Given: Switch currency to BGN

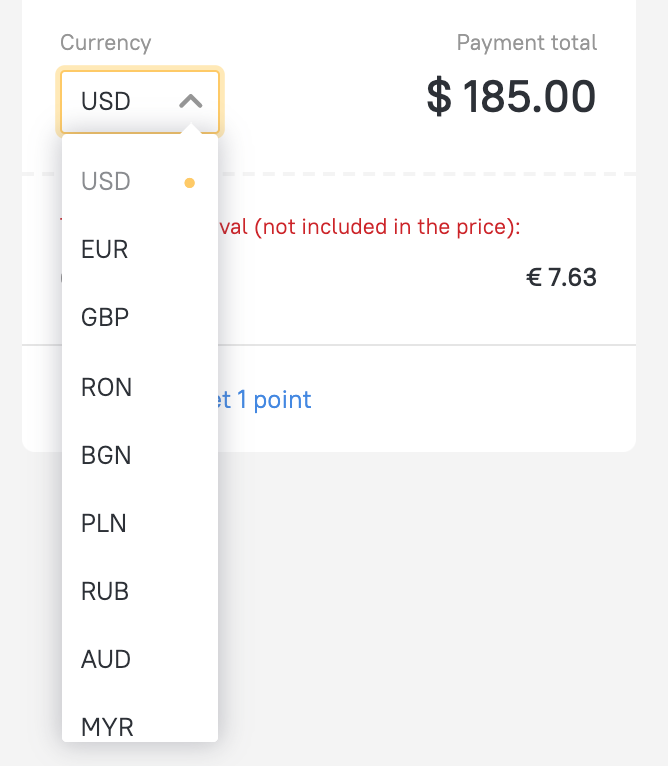Looking at the screenshot, I should (x=106, y=455).
